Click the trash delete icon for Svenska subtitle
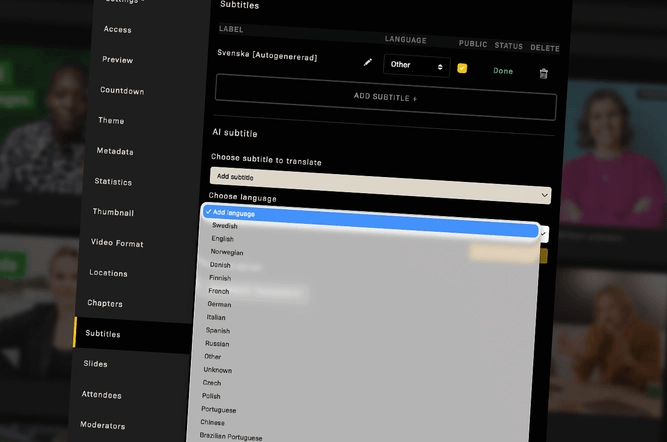This screenshot has width=667, height=442. pyautogui.click(x=543, y=73)
